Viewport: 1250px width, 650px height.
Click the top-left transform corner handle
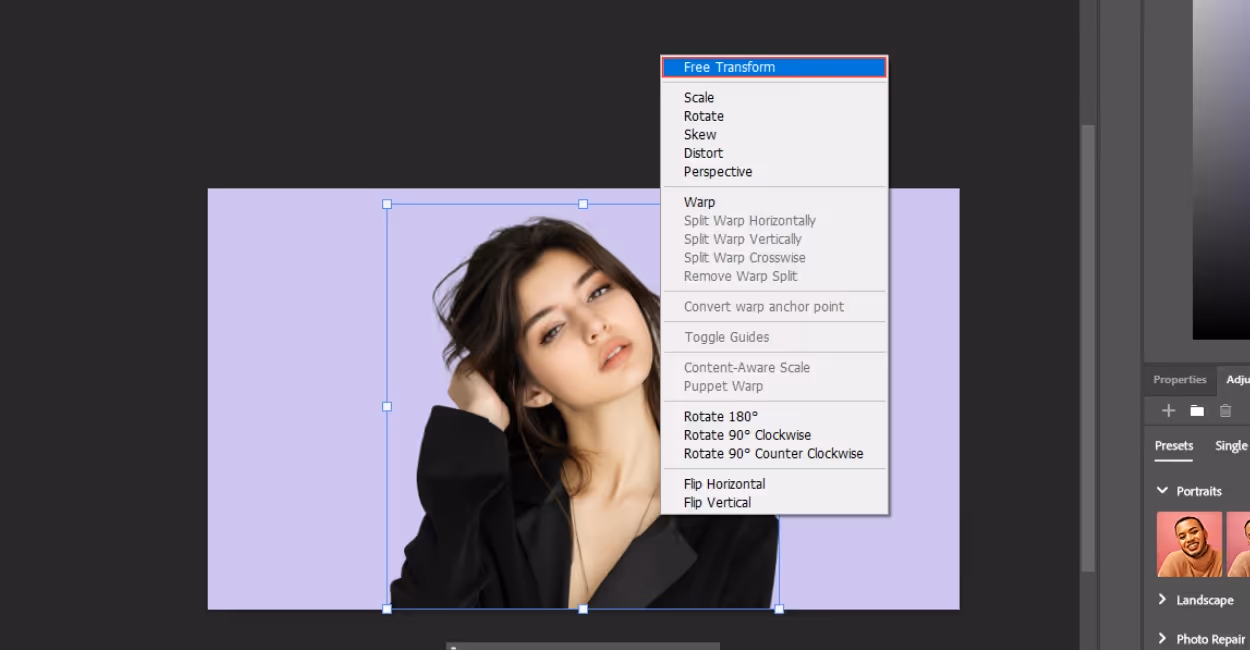387,204
